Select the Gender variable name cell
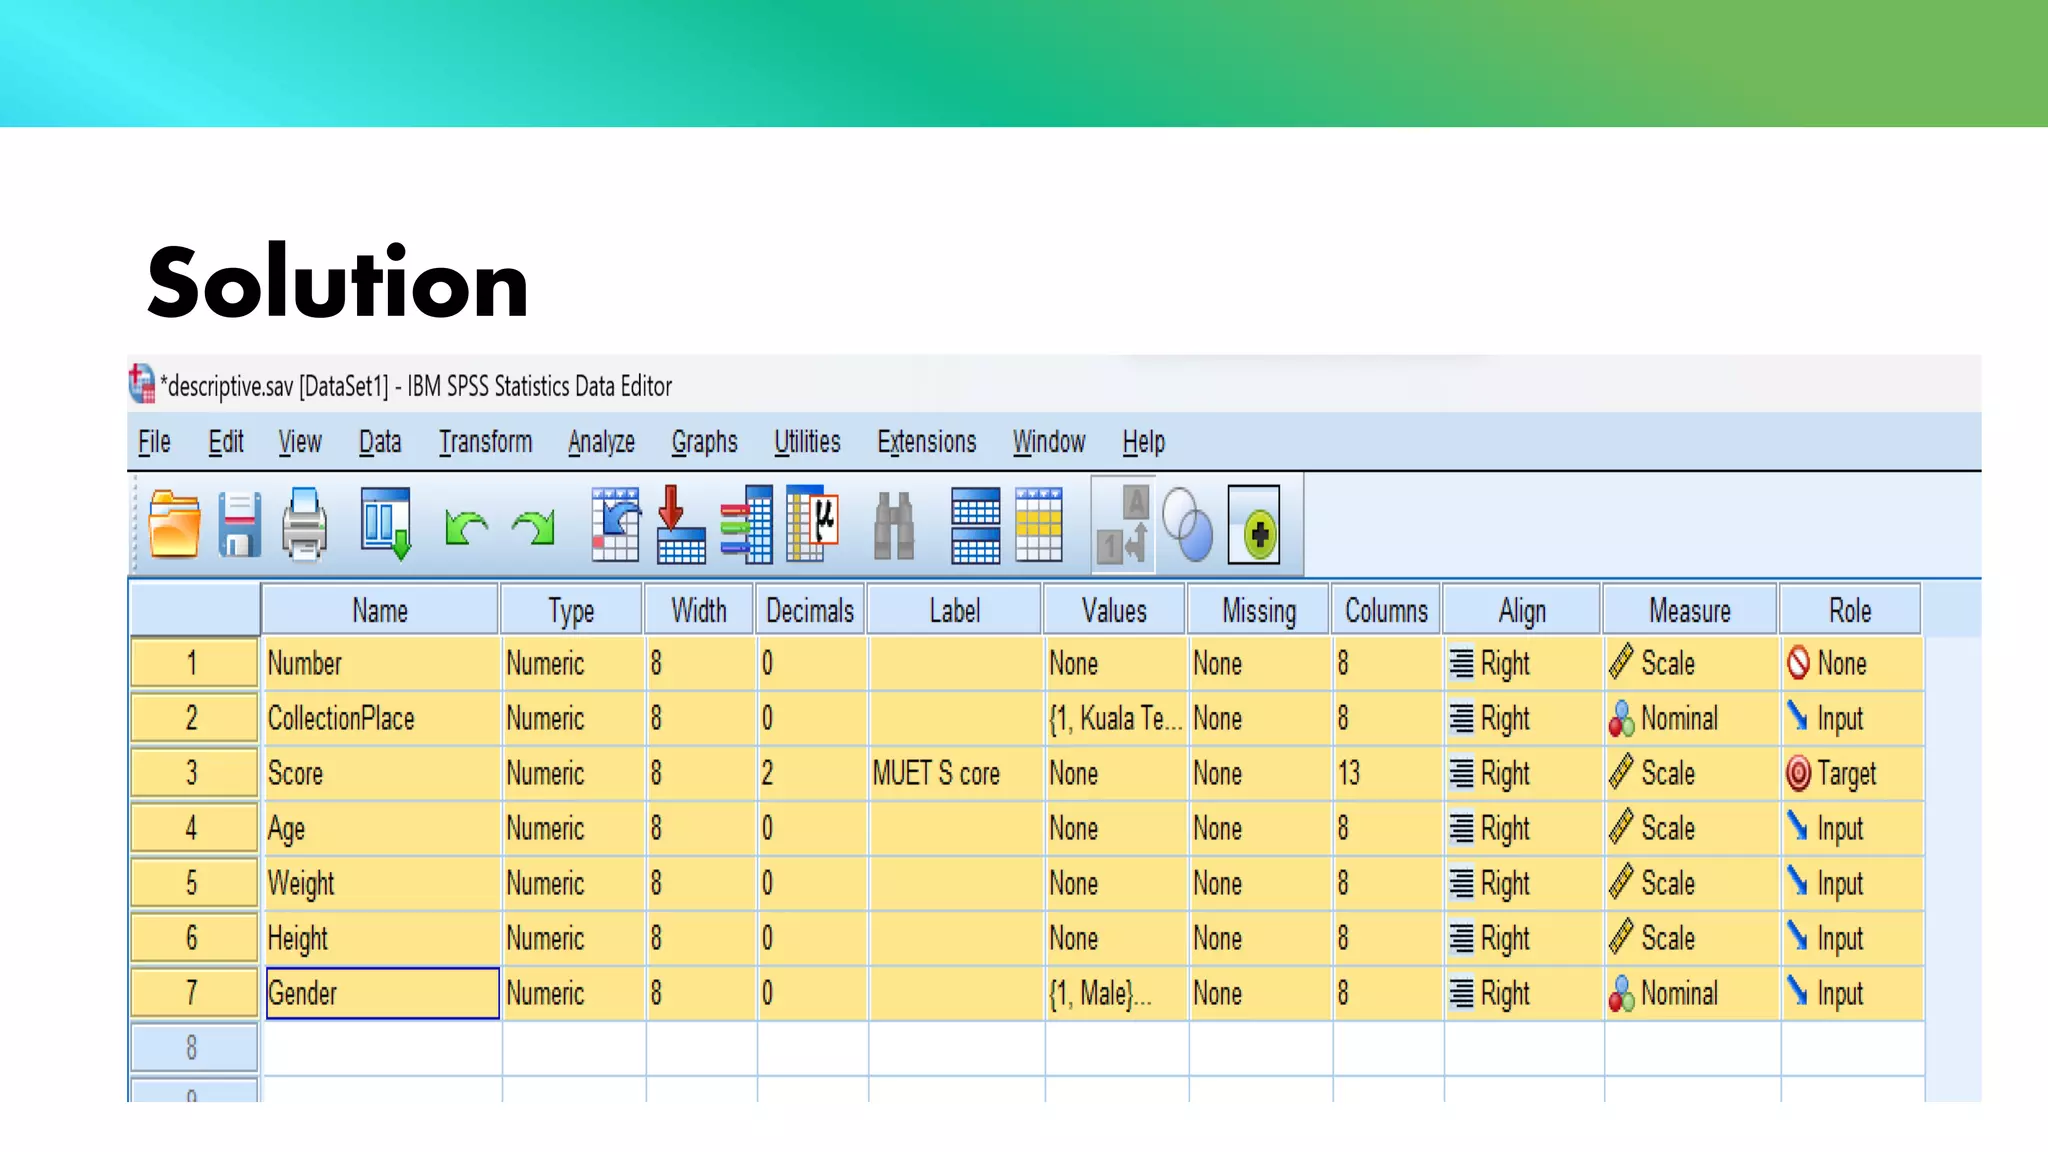2048x1152 pixels. tap(382, 993)
